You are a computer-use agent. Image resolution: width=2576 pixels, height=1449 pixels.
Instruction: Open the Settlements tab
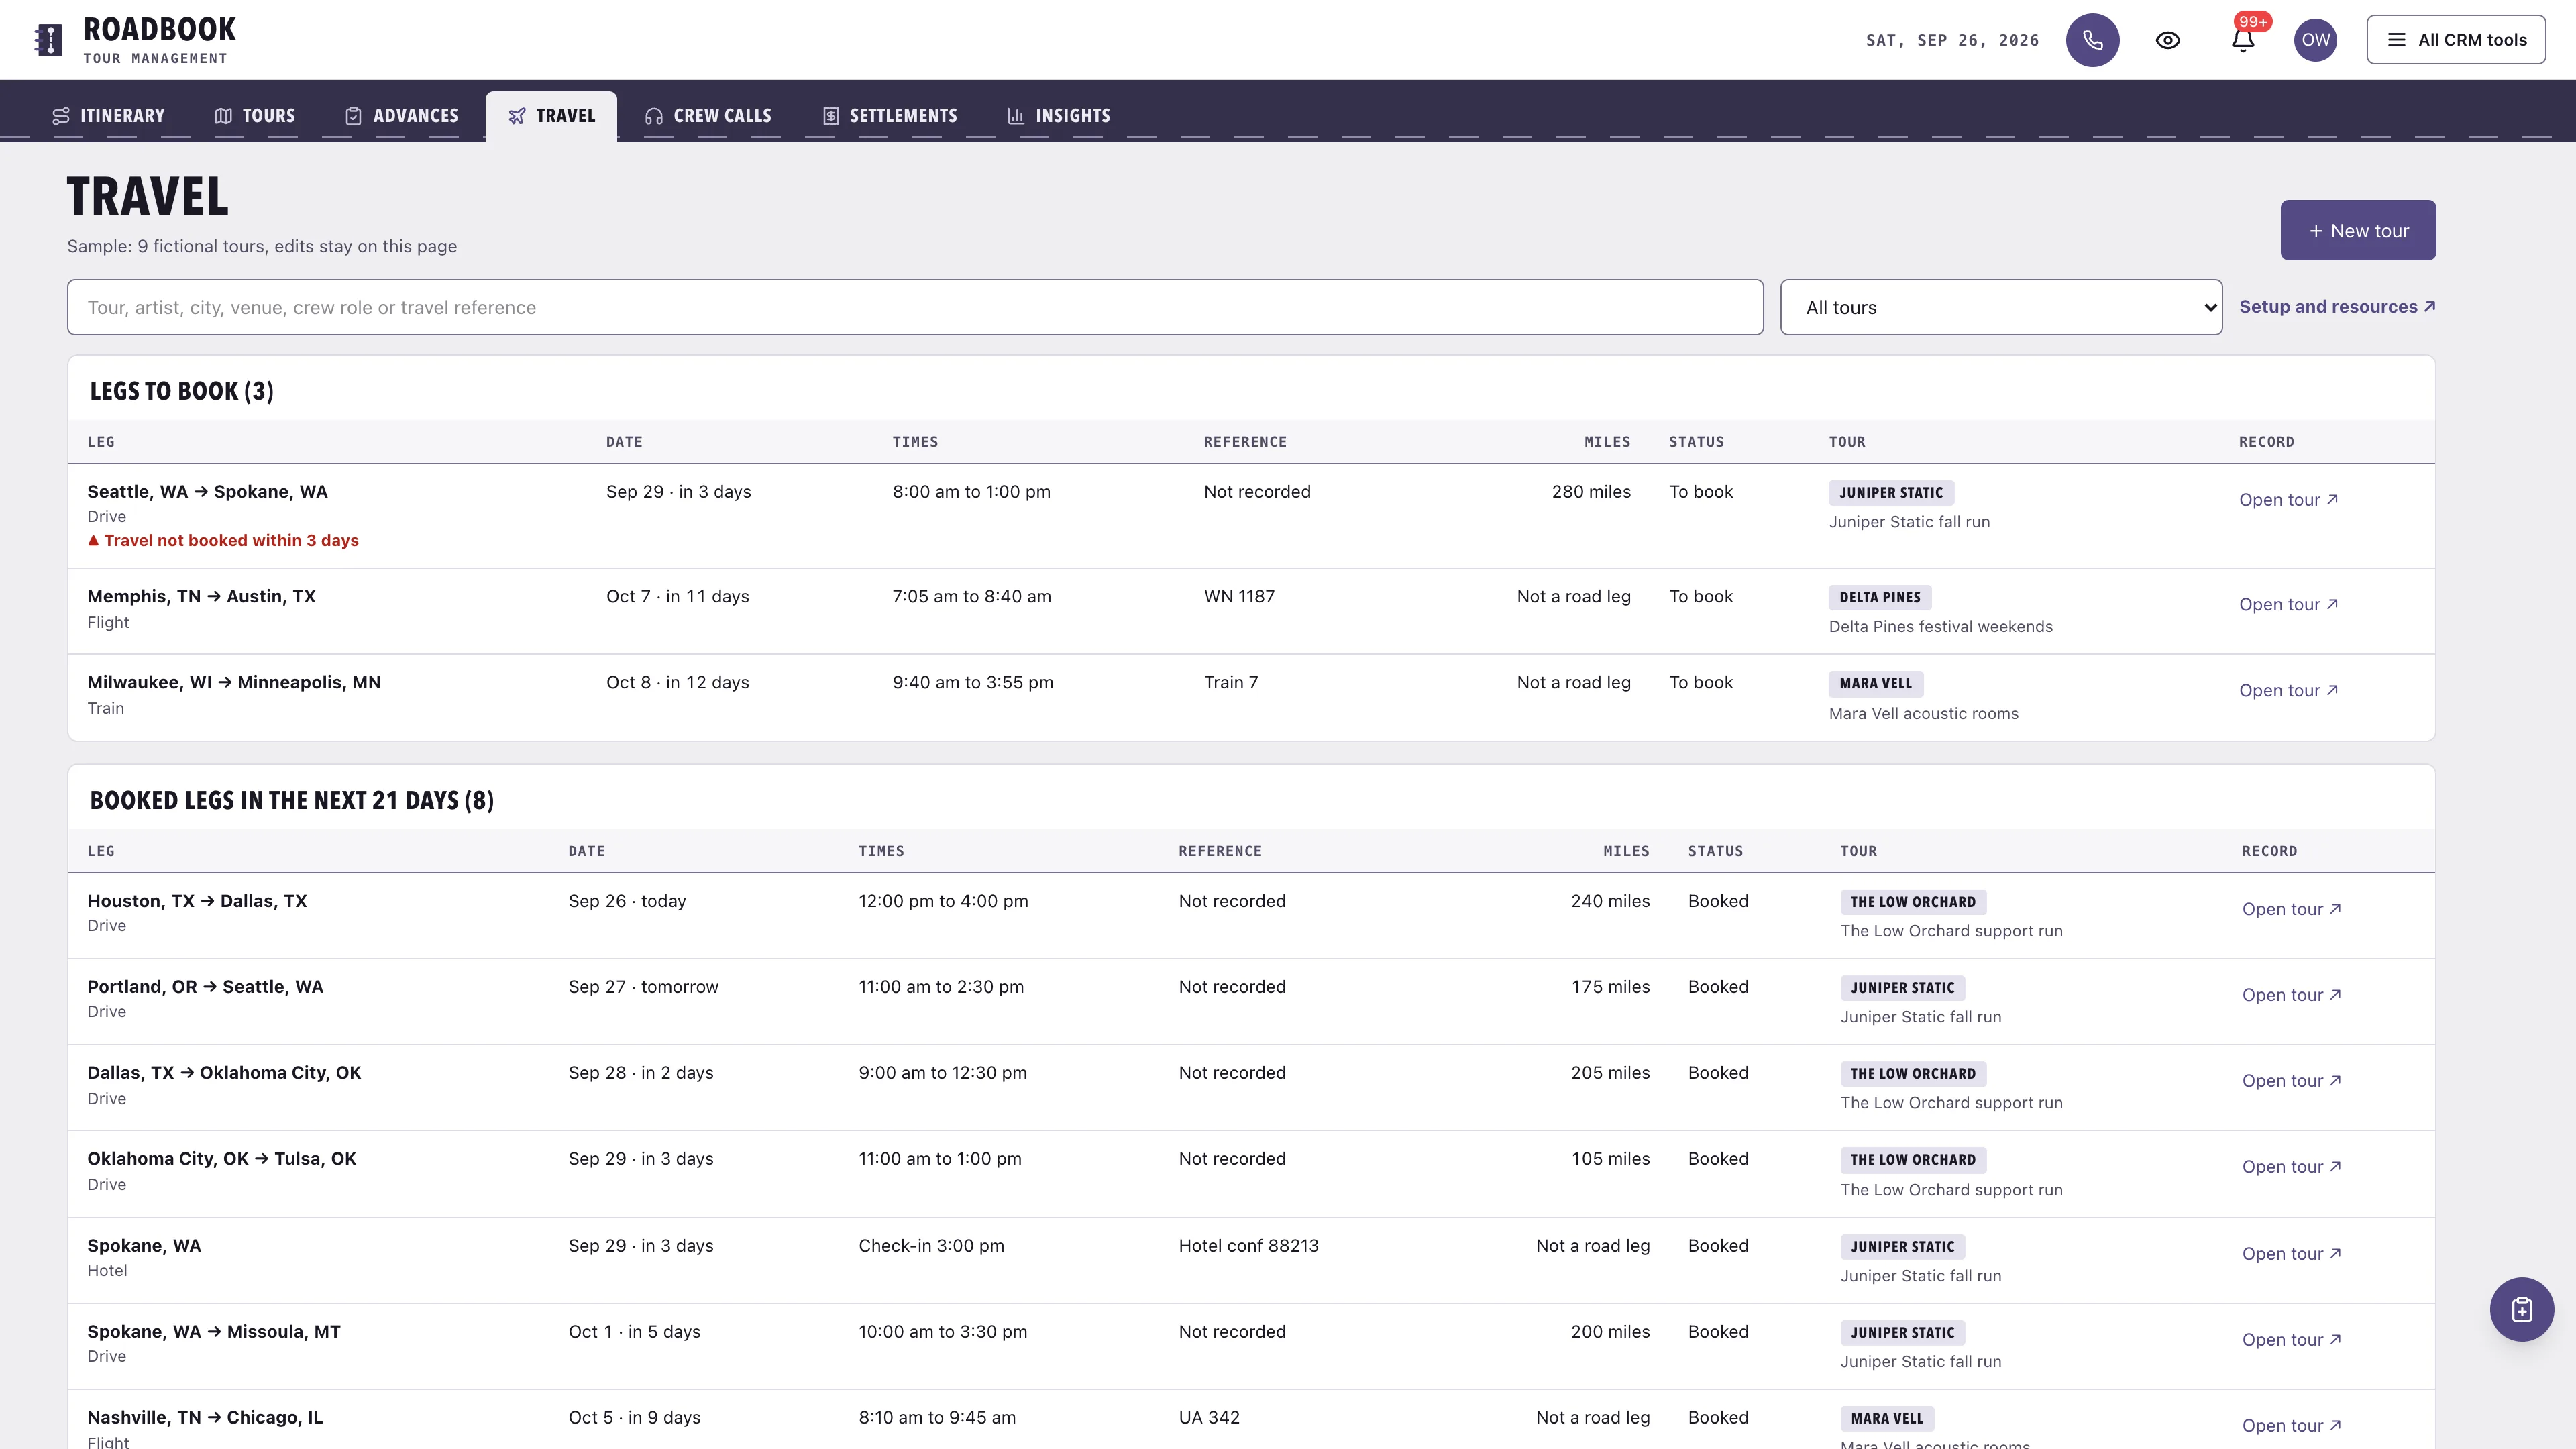[x=890, y=116]
